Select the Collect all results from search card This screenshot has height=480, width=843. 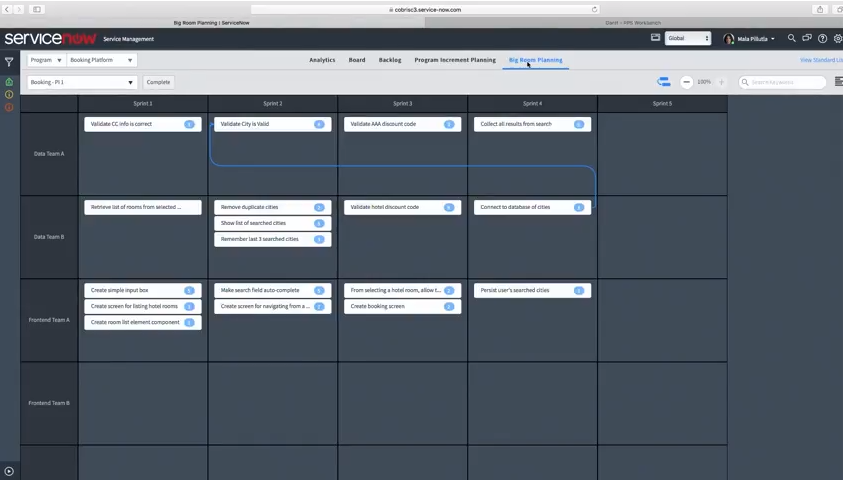click(532, 124)
